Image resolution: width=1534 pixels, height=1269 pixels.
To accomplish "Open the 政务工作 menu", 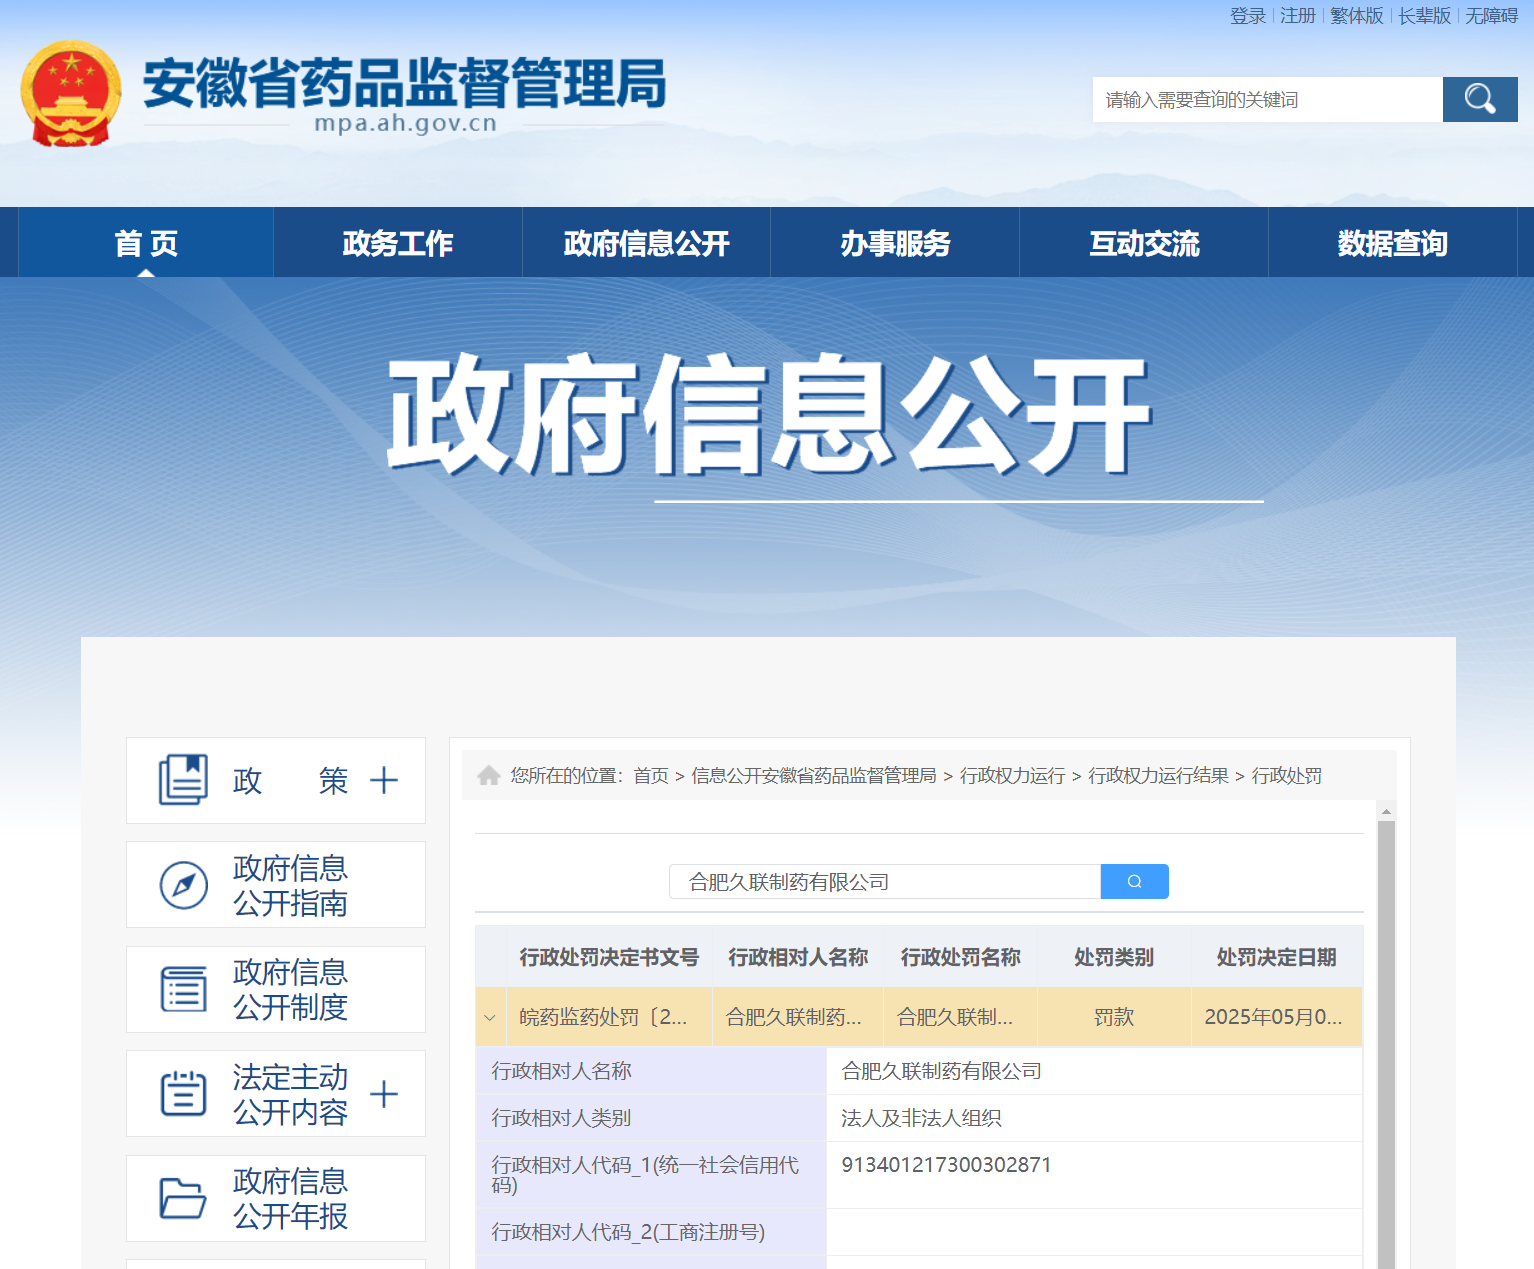I will [398, 243].
